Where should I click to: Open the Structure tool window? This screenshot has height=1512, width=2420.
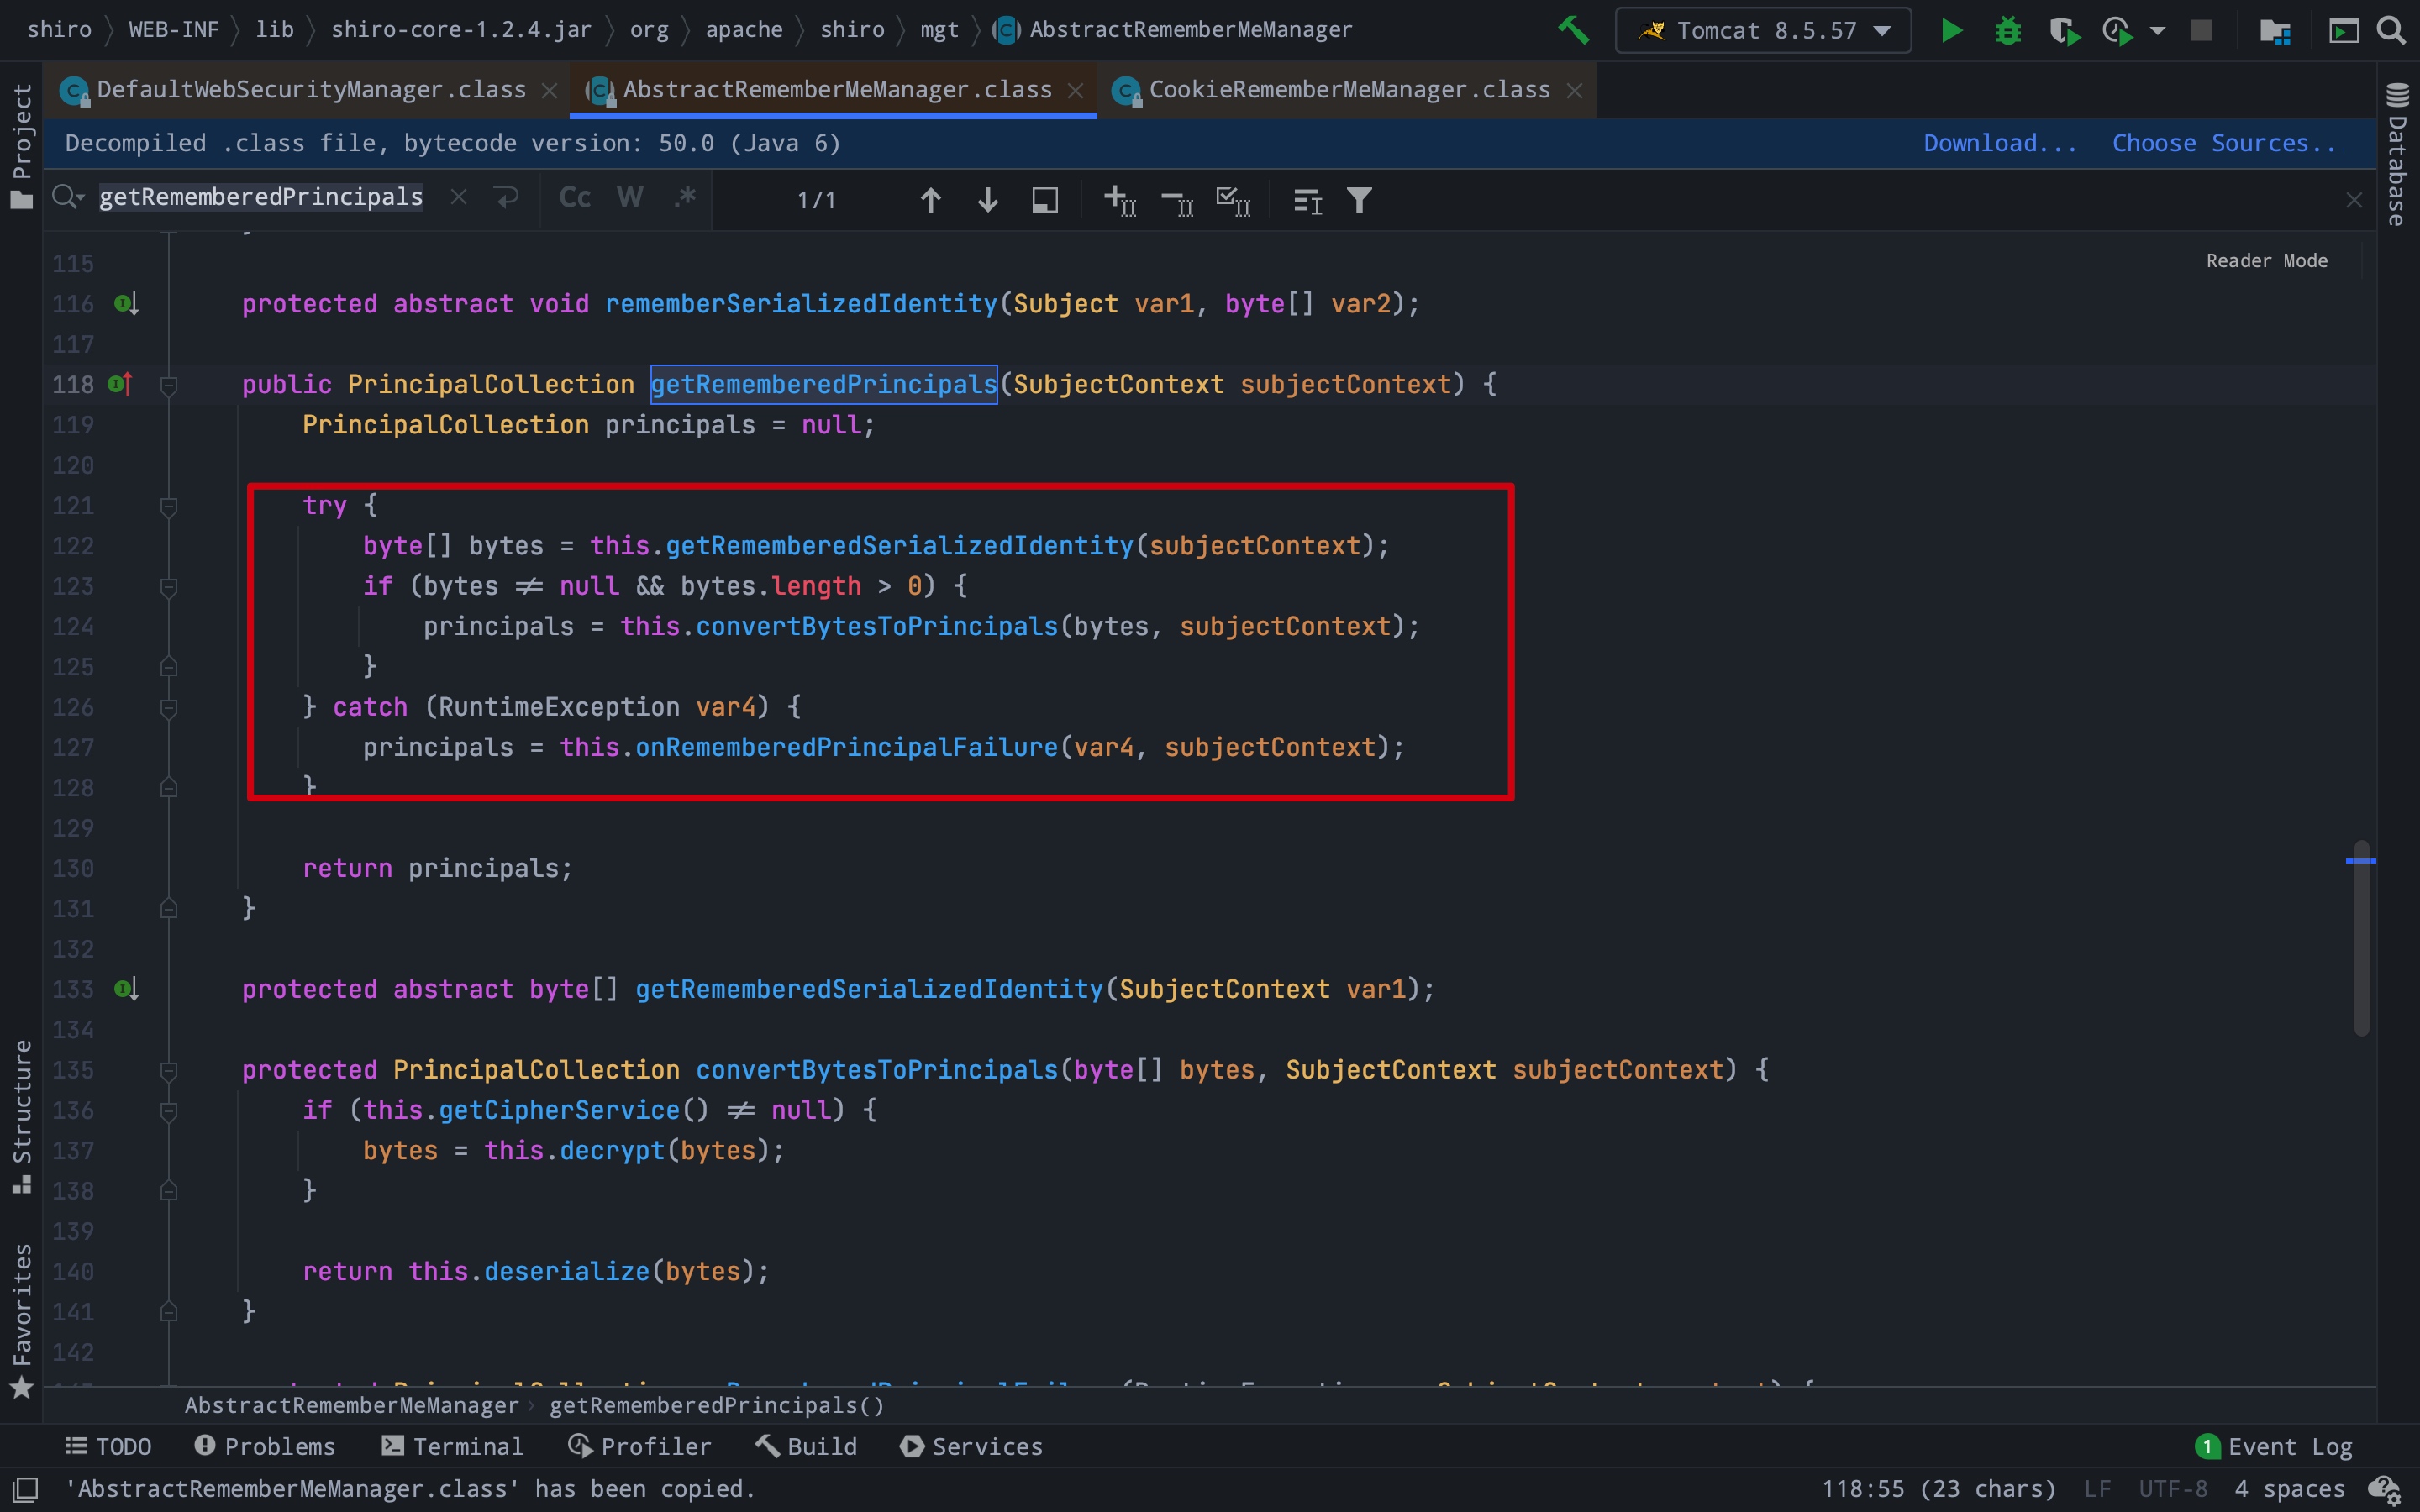[21, 1116]
